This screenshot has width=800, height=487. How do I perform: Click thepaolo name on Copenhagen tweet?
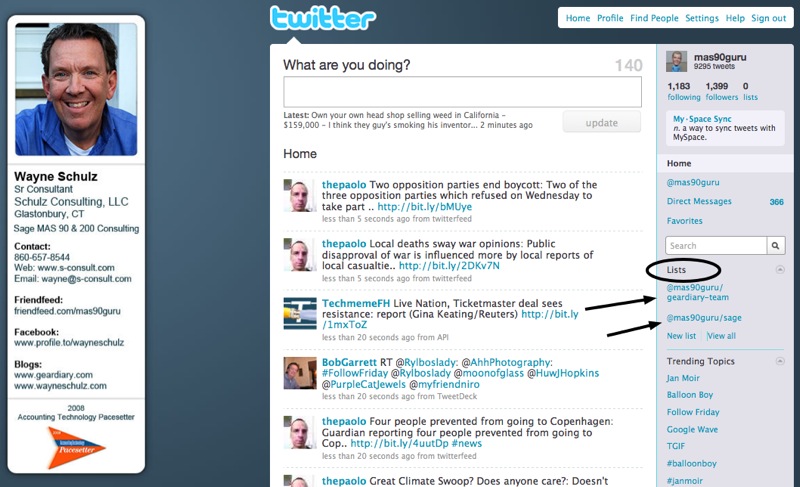coord(344,422)
